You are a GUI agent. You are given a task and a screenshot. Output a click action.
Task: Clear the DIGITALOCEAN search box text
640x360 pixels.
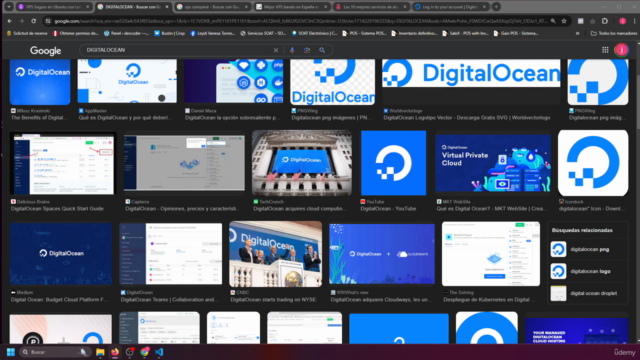(276, 50)
